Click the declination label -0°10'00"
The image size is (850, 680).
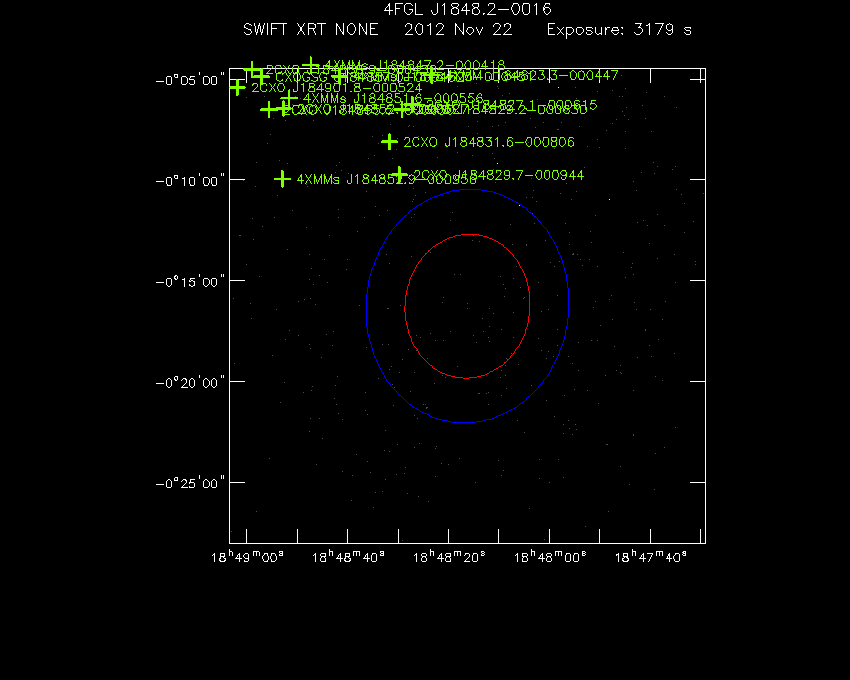tap(190, 181)
